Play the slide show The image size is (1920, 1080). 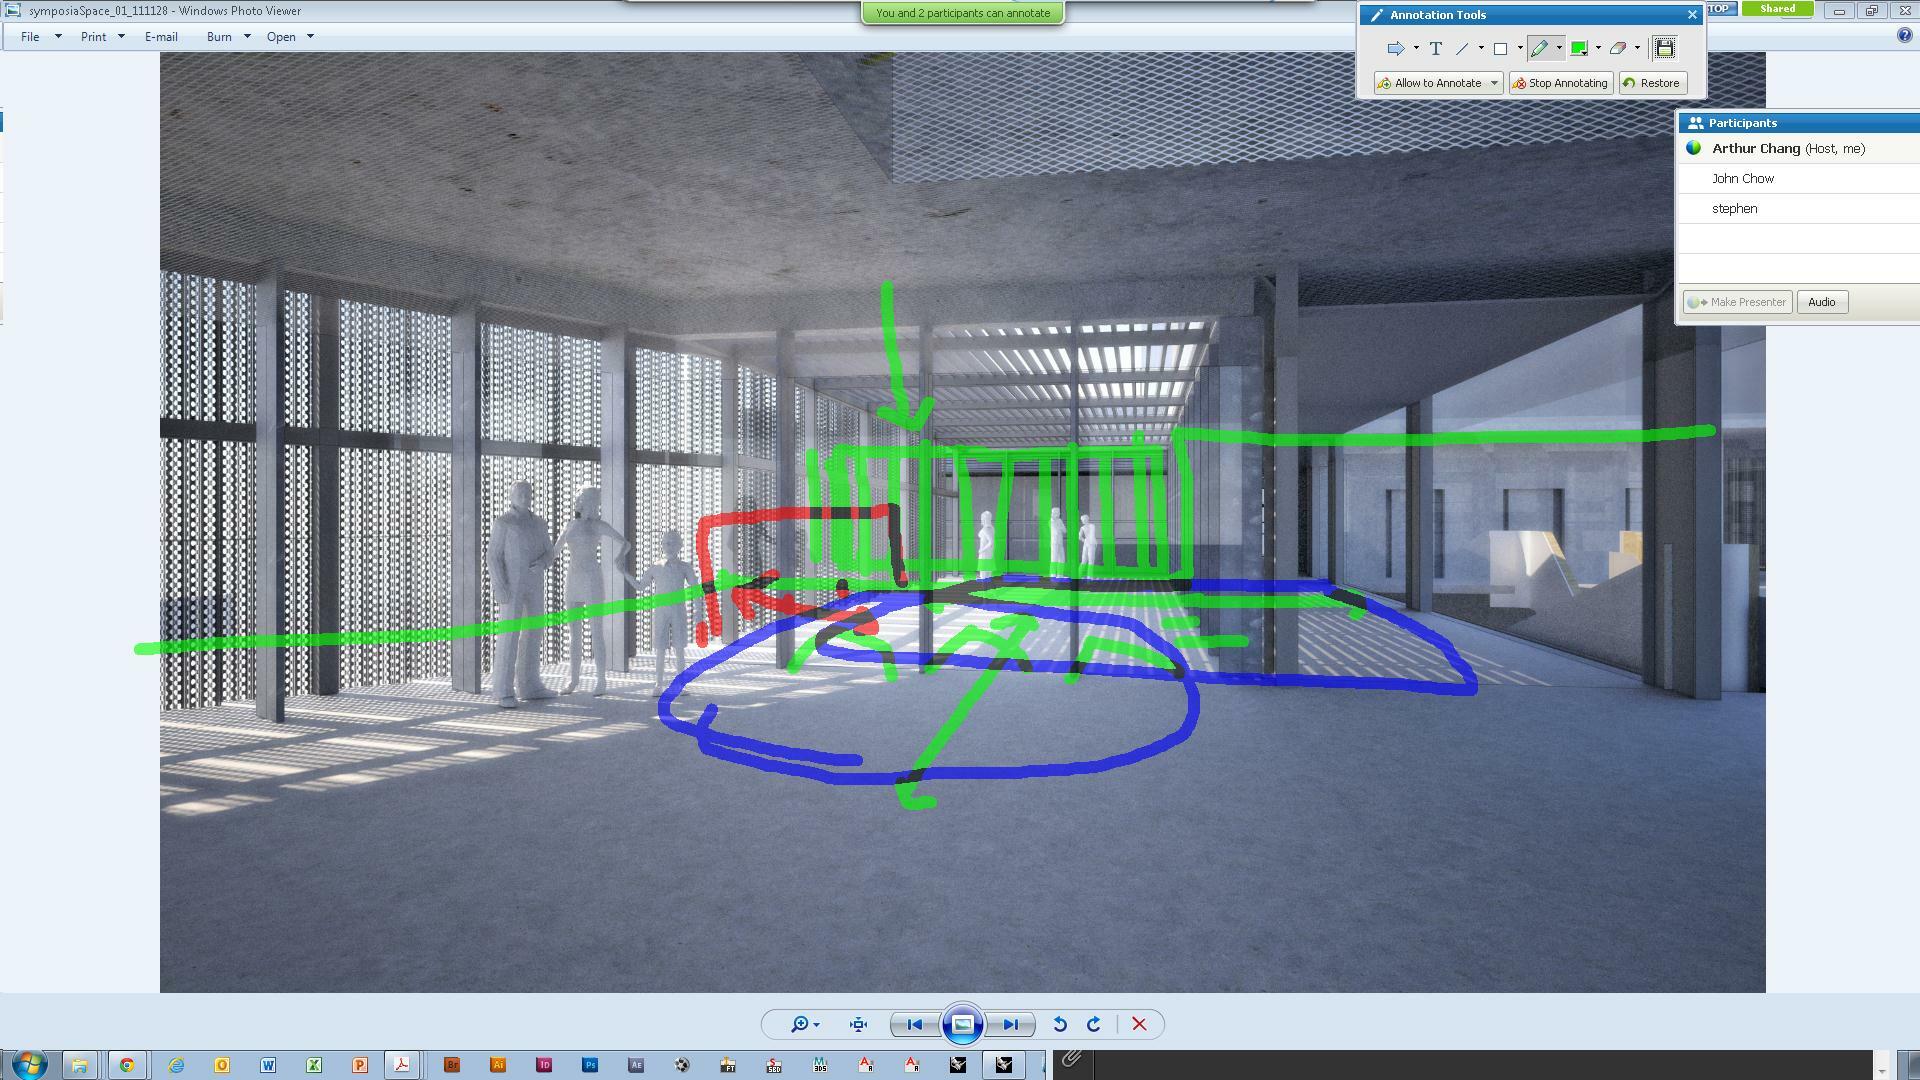pos(962,1024)
